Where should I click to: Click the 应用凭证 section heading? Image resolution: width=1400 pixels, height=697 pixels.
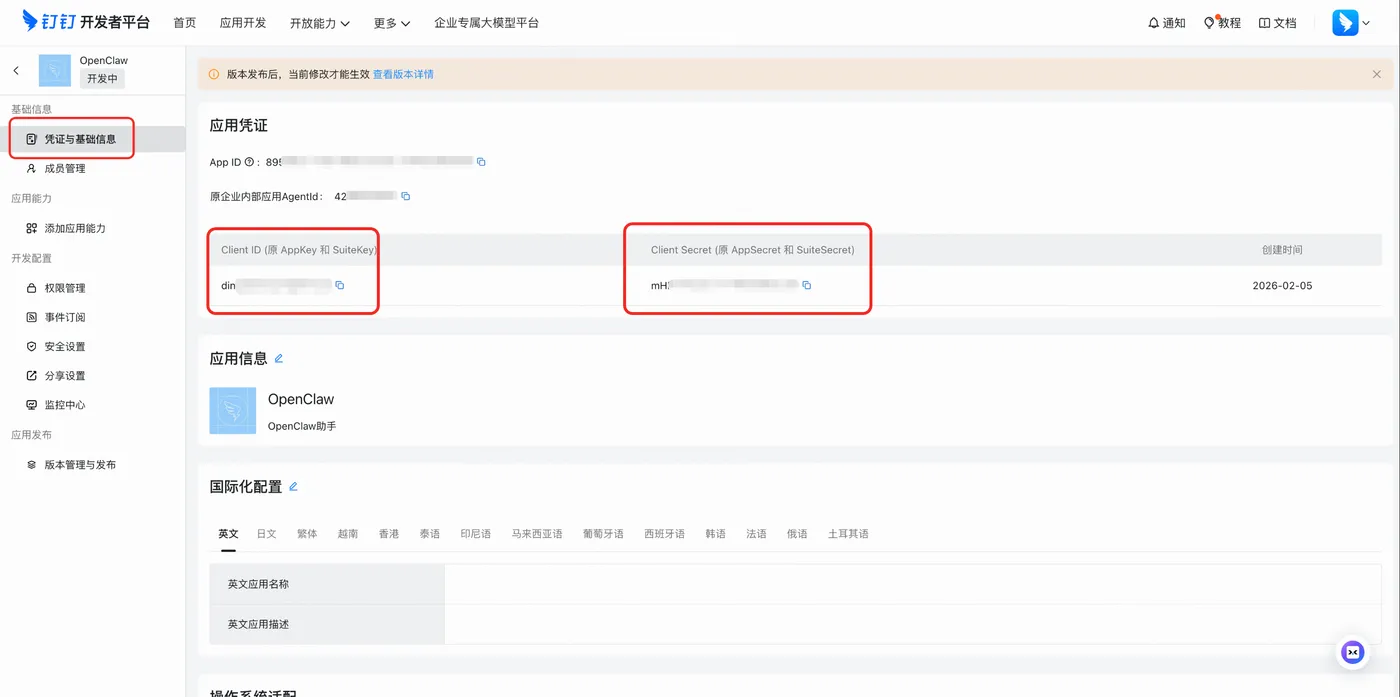click(238, 126)
